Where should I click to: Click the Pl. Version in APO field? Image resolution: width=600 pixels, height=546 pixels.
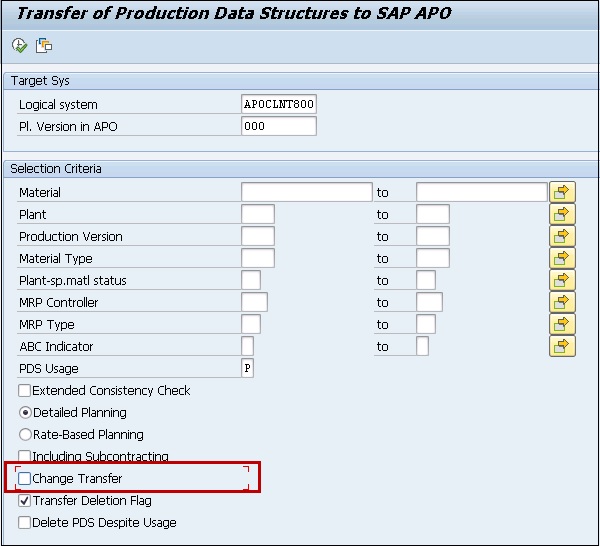pos(279,126)
